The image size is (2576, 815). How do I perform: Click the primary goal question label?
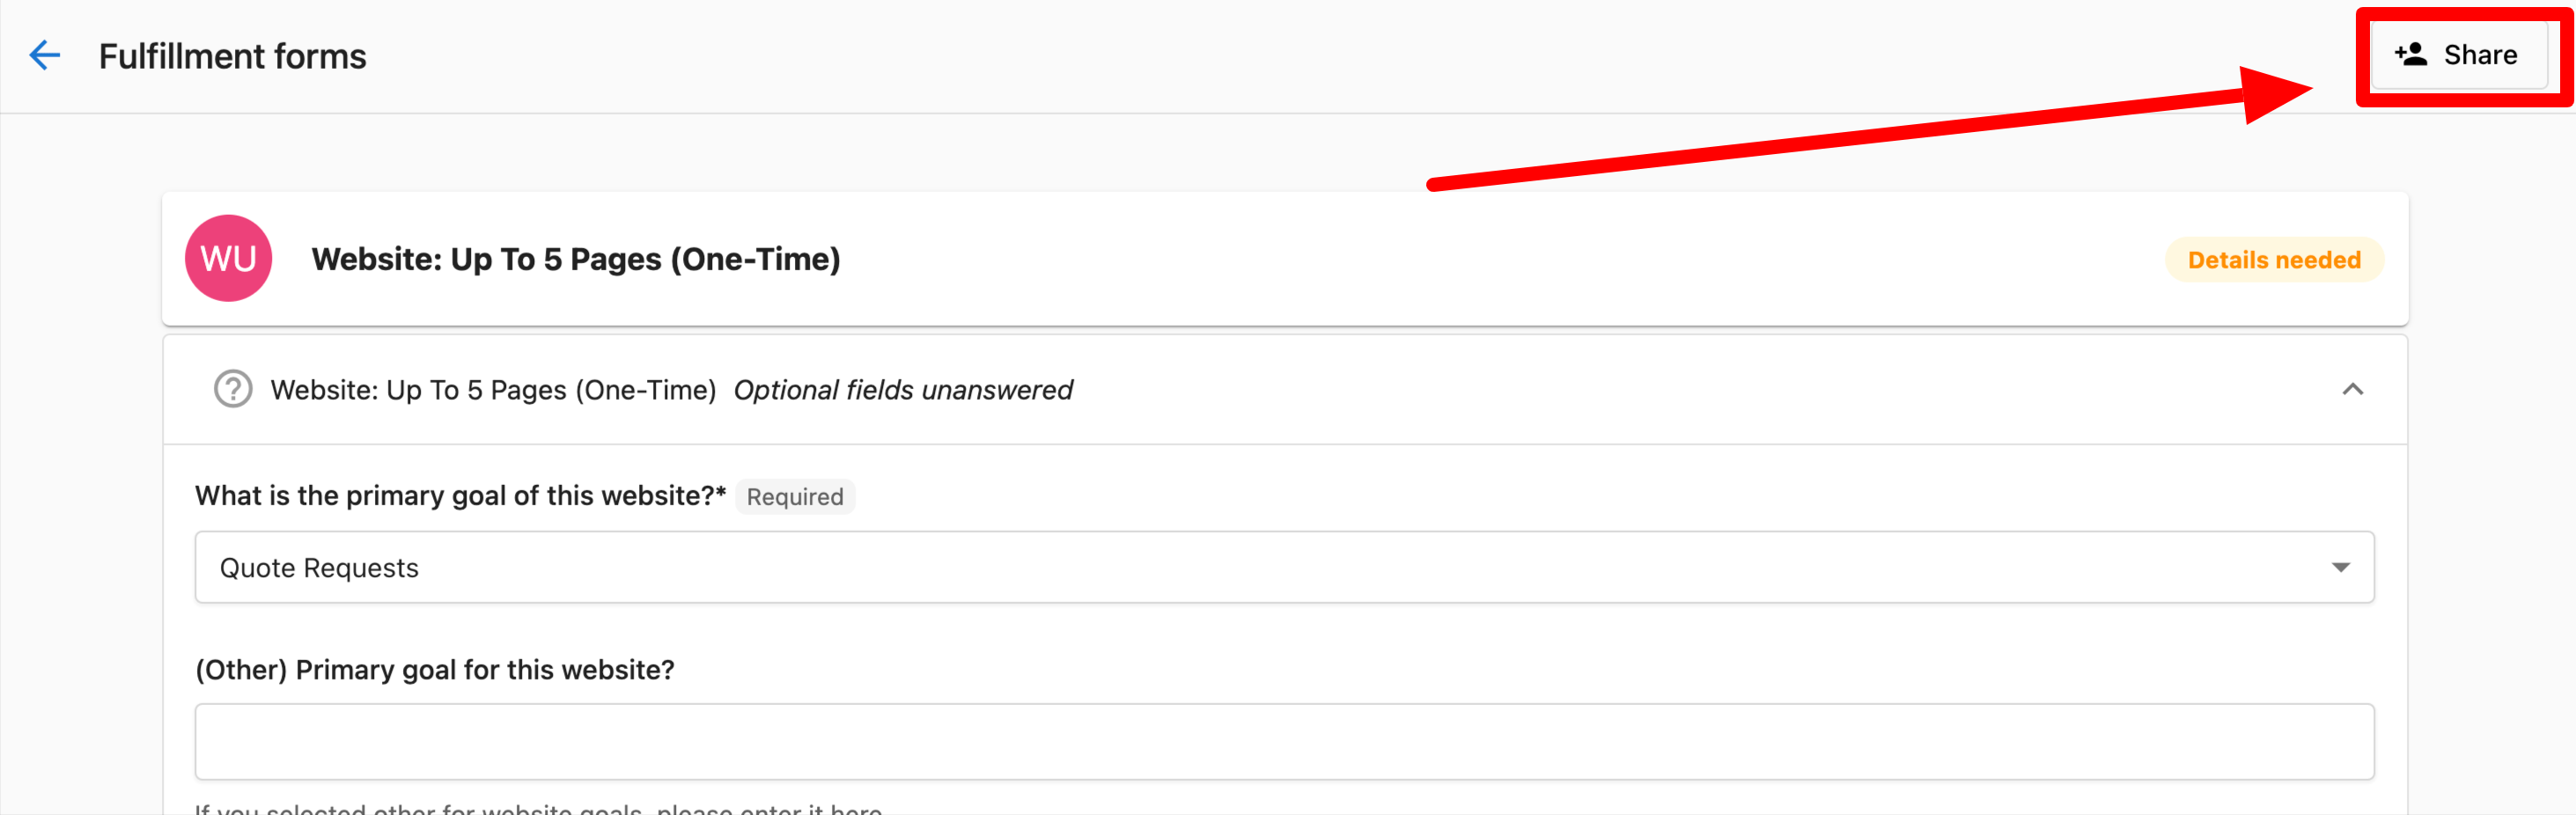click(x=459, y=495)
